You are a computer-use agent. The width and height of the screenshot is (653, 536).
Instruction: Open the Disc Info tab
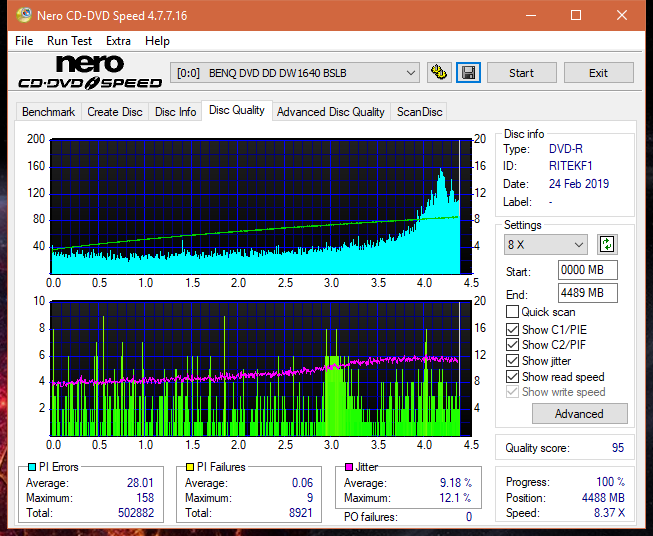pyautogui.click(x=175, y=112)
